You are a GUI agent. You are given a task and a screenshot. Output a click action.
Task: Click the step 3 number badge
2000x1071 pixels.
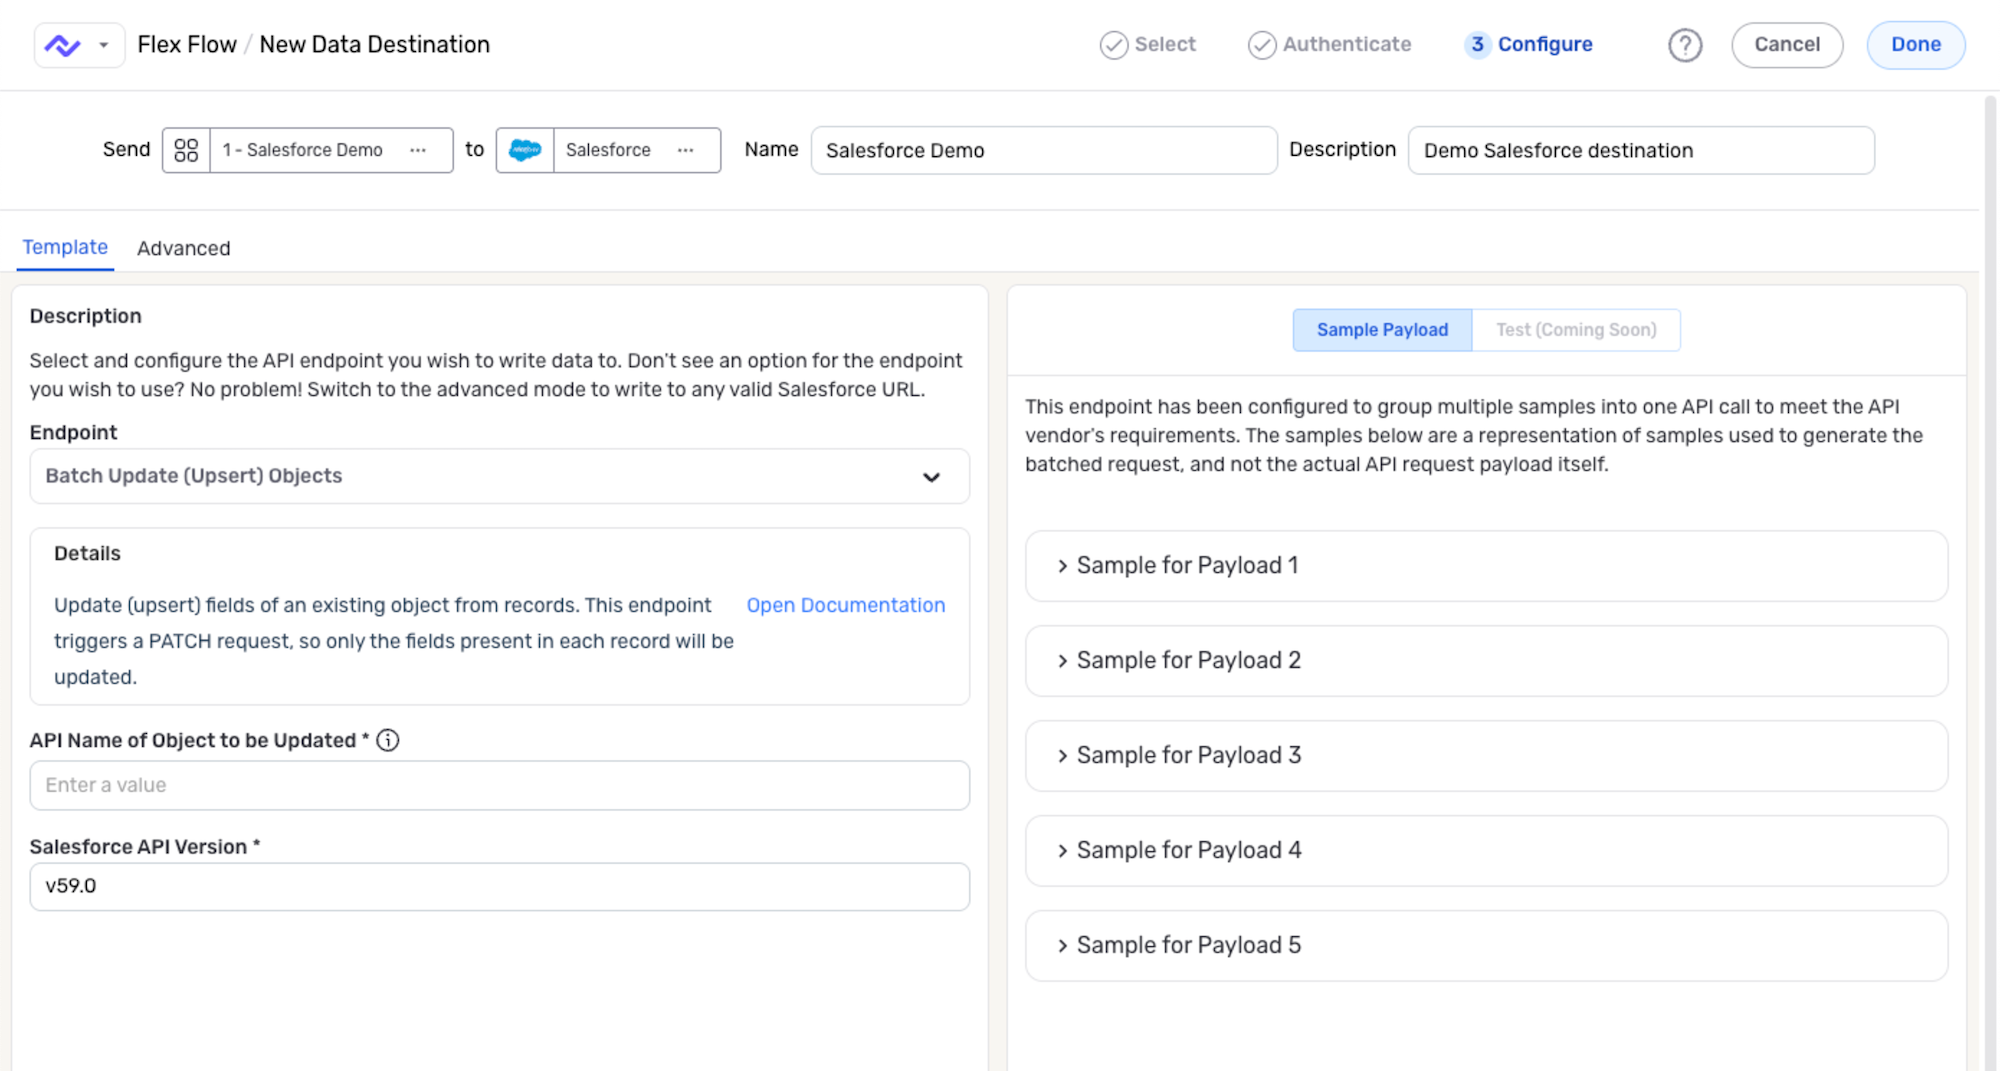[1477, 45]
